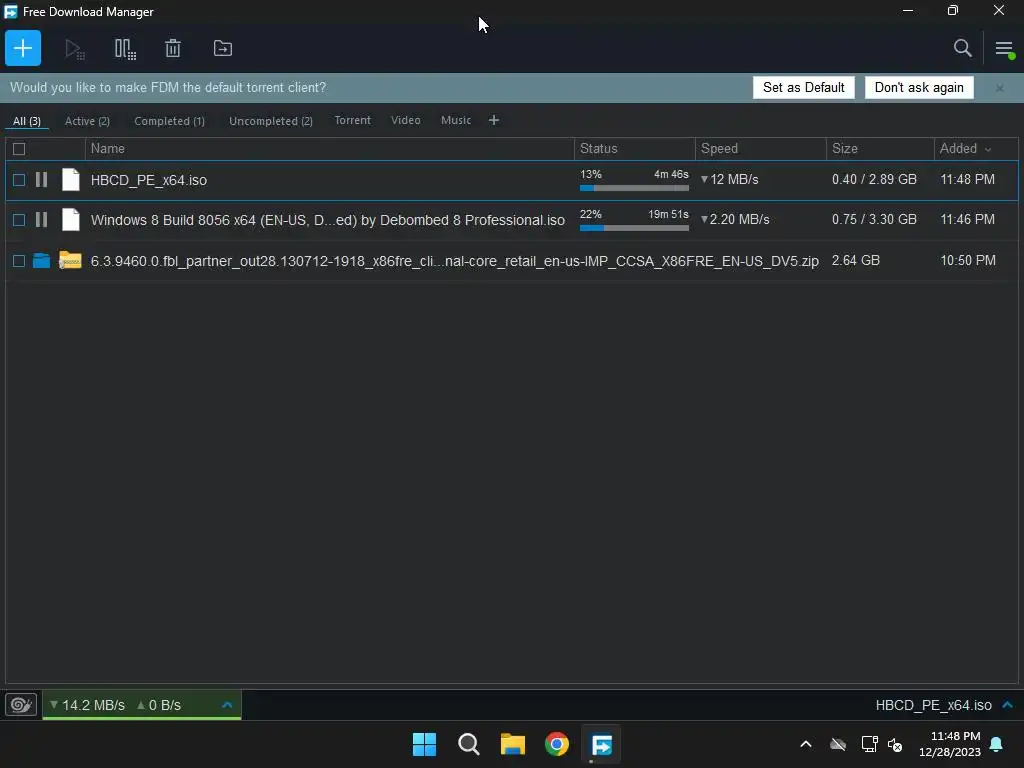This screenshot has width=1024, height=768.
Task: Show hidden icons chevron in system tray
Action: point(806,744)
